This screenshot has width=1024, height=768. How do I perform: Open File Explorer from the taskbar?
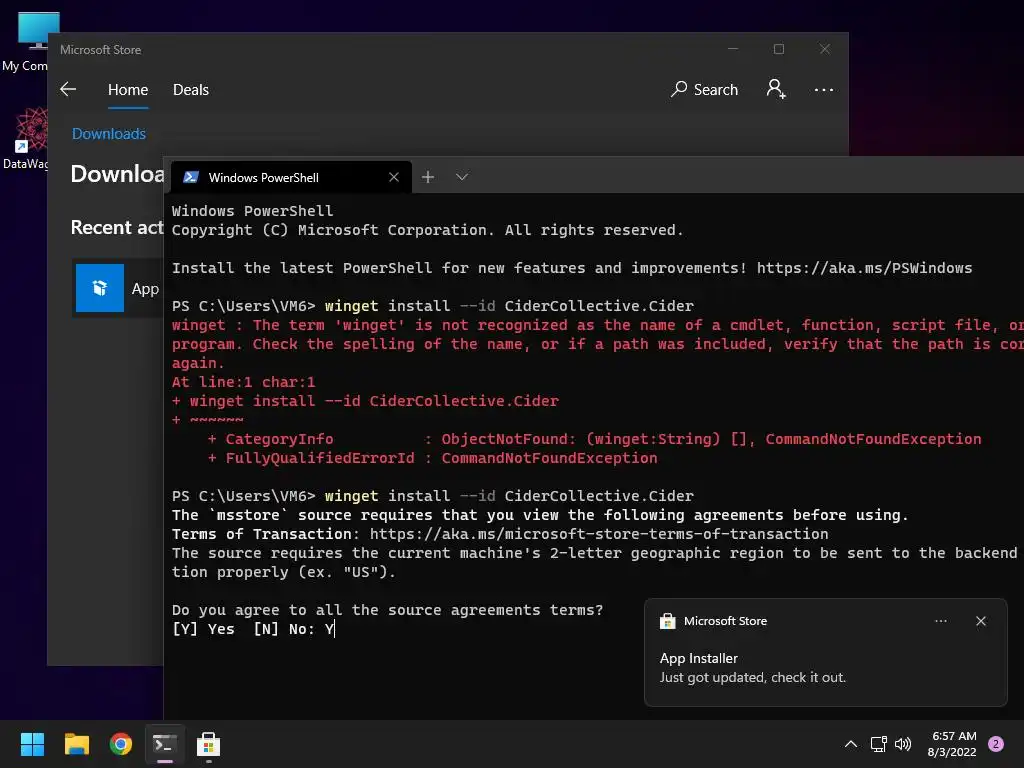[x=76, y=744]
